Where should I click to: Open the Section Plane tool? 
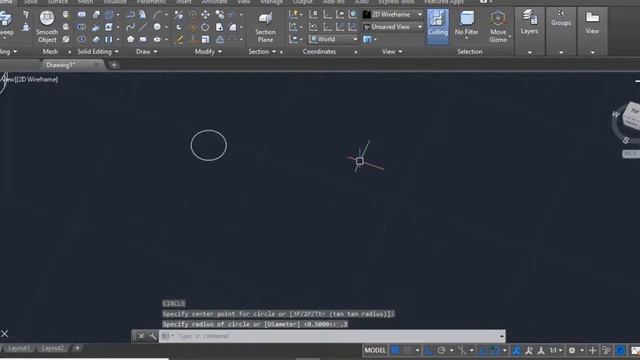265,27
